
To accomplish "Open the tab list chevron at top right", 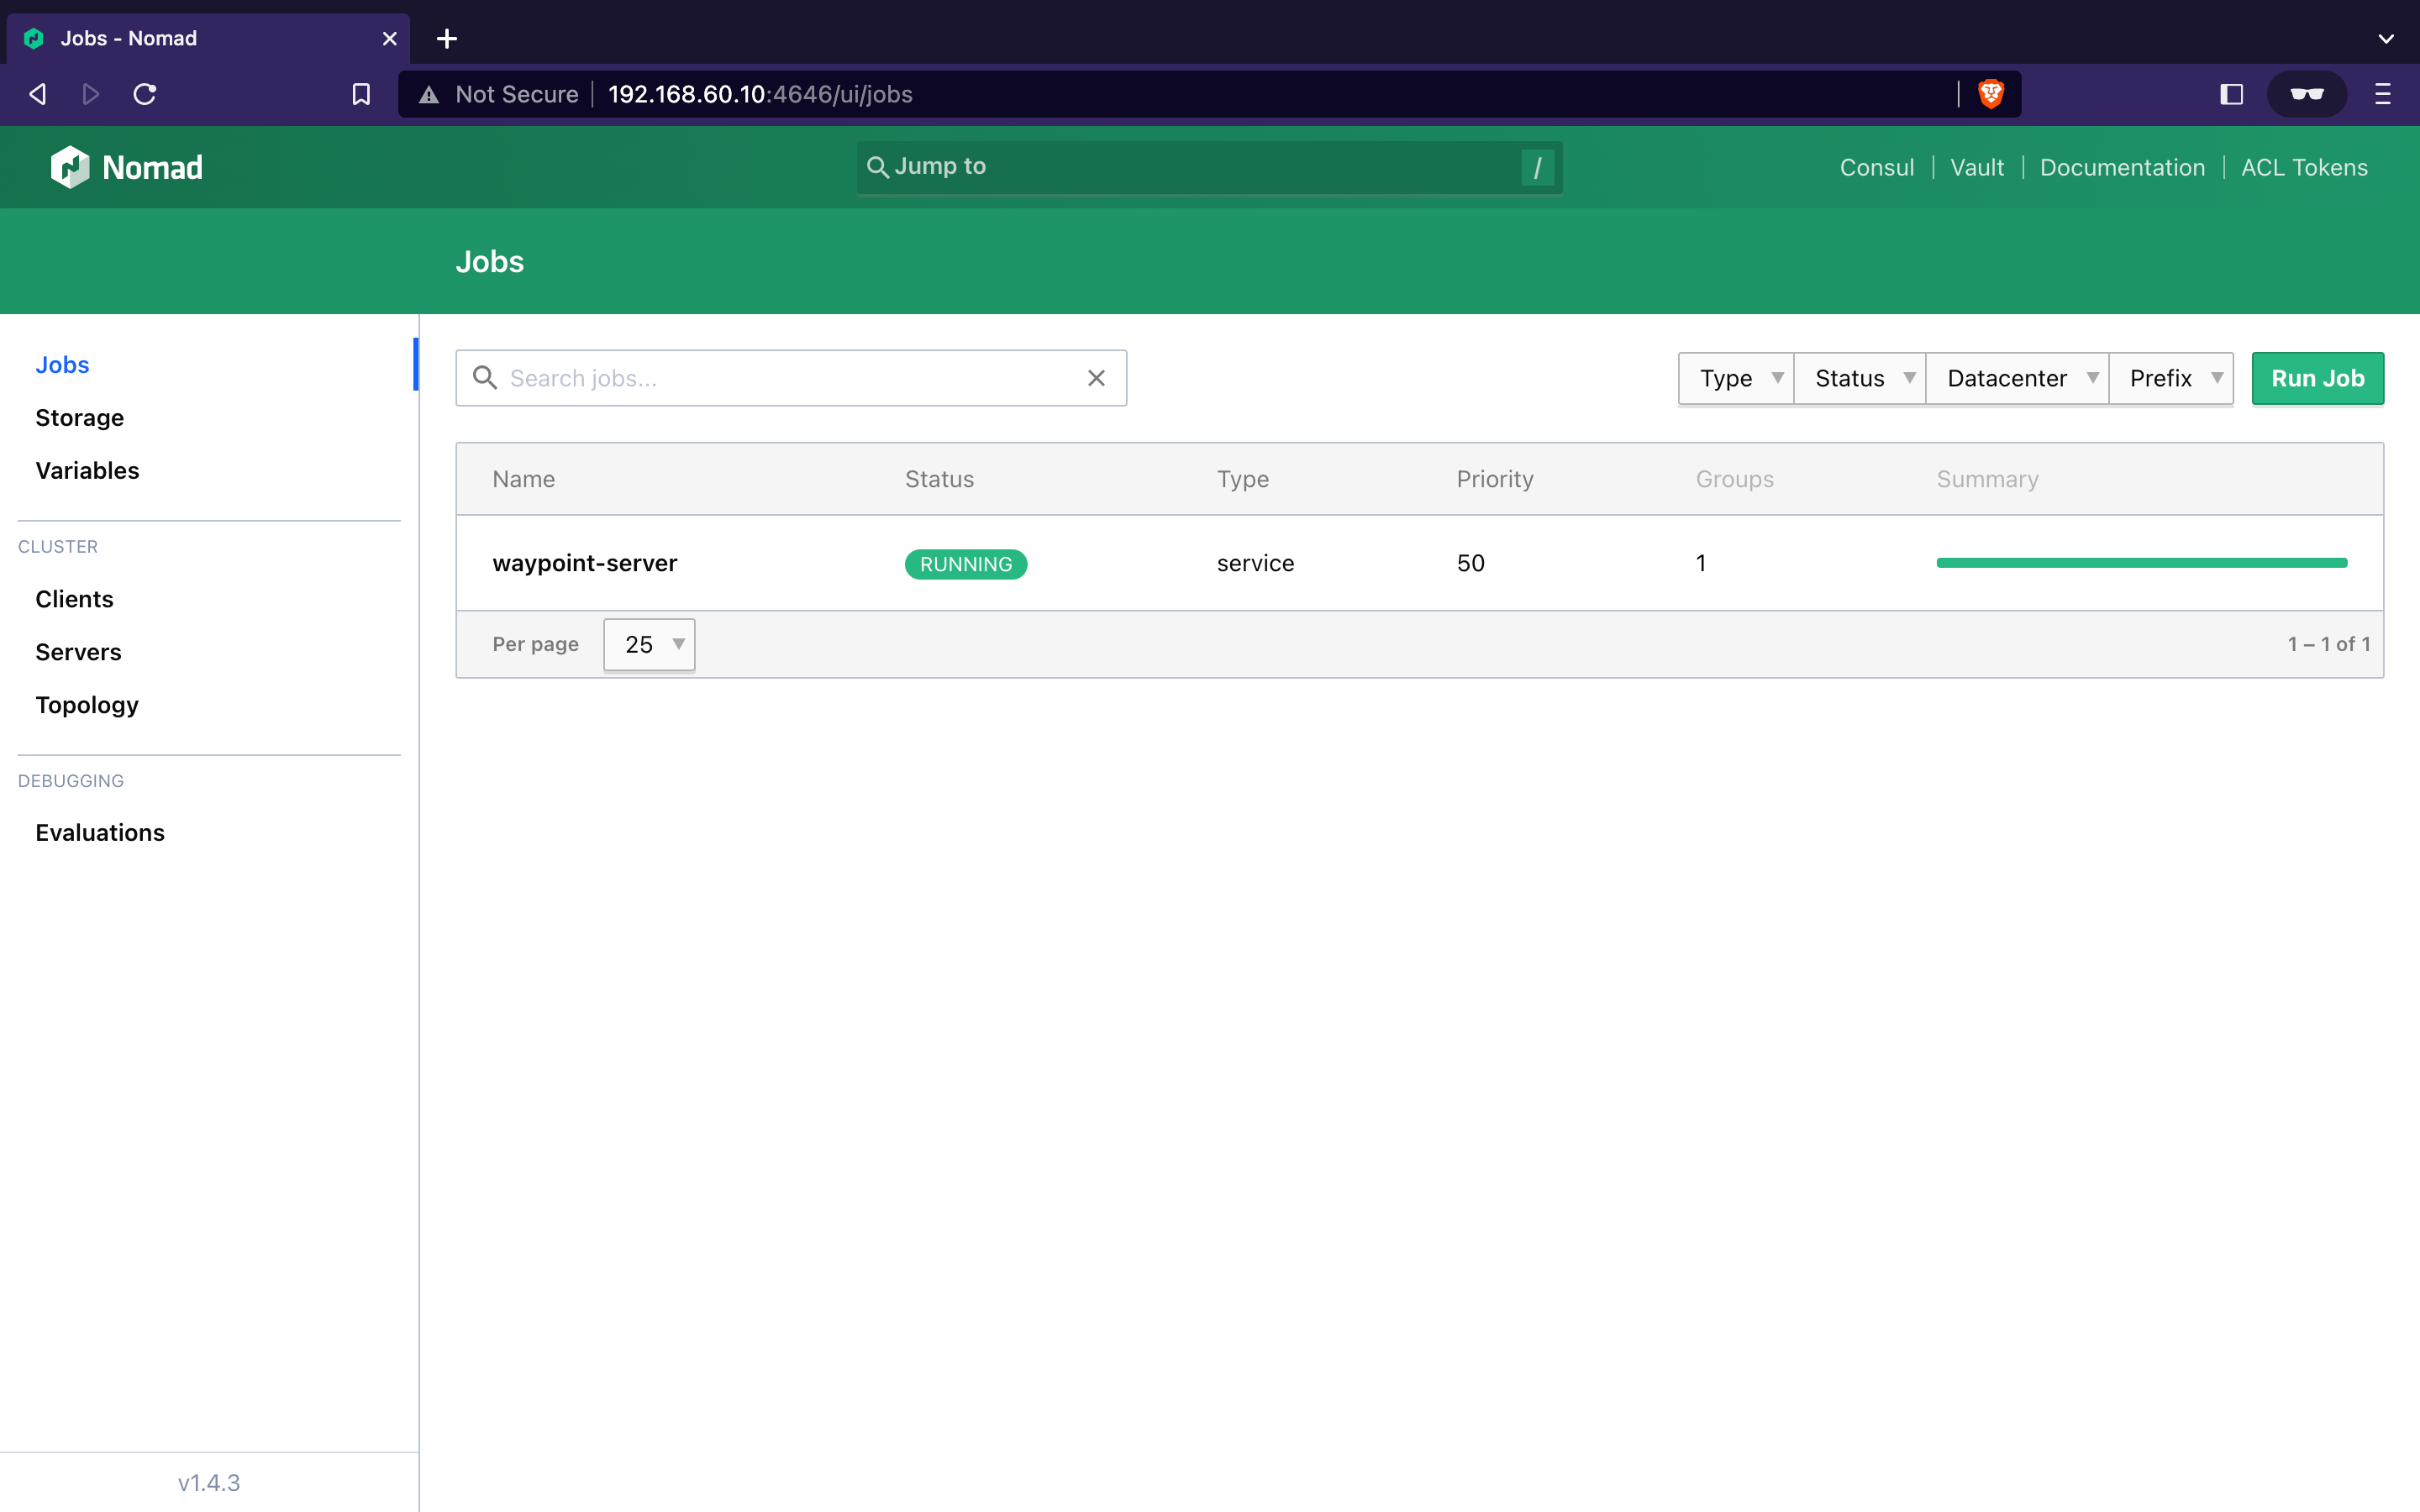I will [x=2386, y=38].
